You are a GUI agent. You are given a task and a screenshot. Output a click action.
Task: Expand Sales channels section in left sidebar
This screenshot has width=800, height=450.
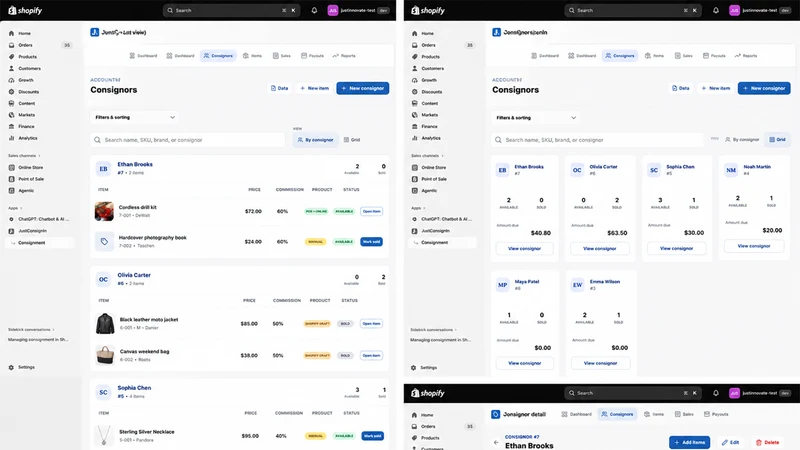pos(24,156)
